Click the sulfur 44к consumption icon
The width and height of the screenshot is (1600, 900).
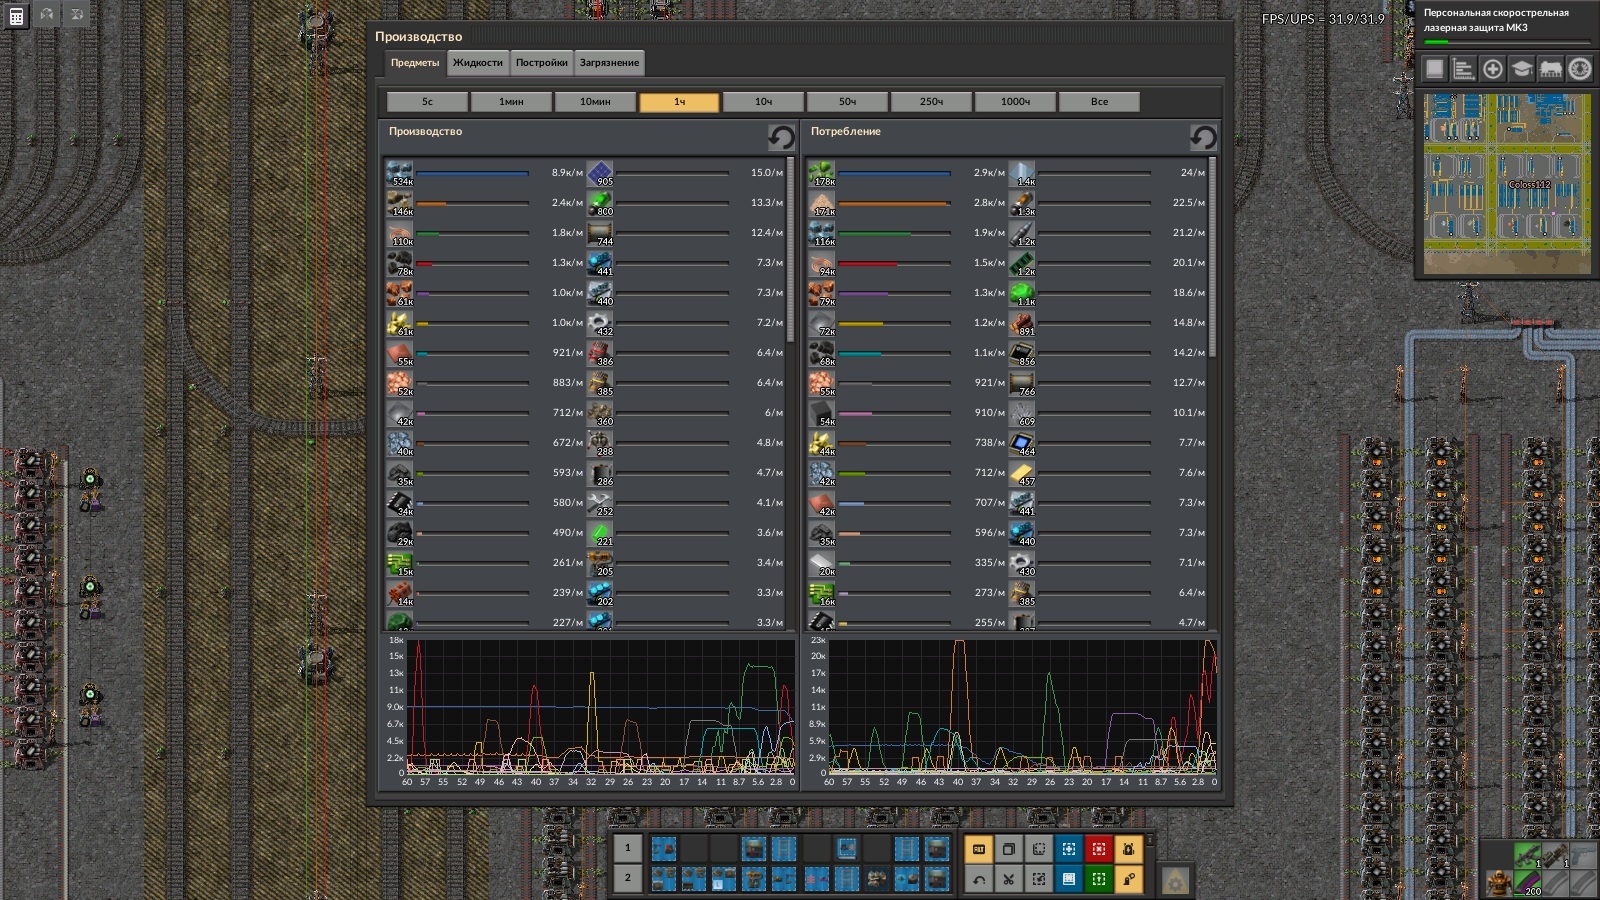click(821, 443)
